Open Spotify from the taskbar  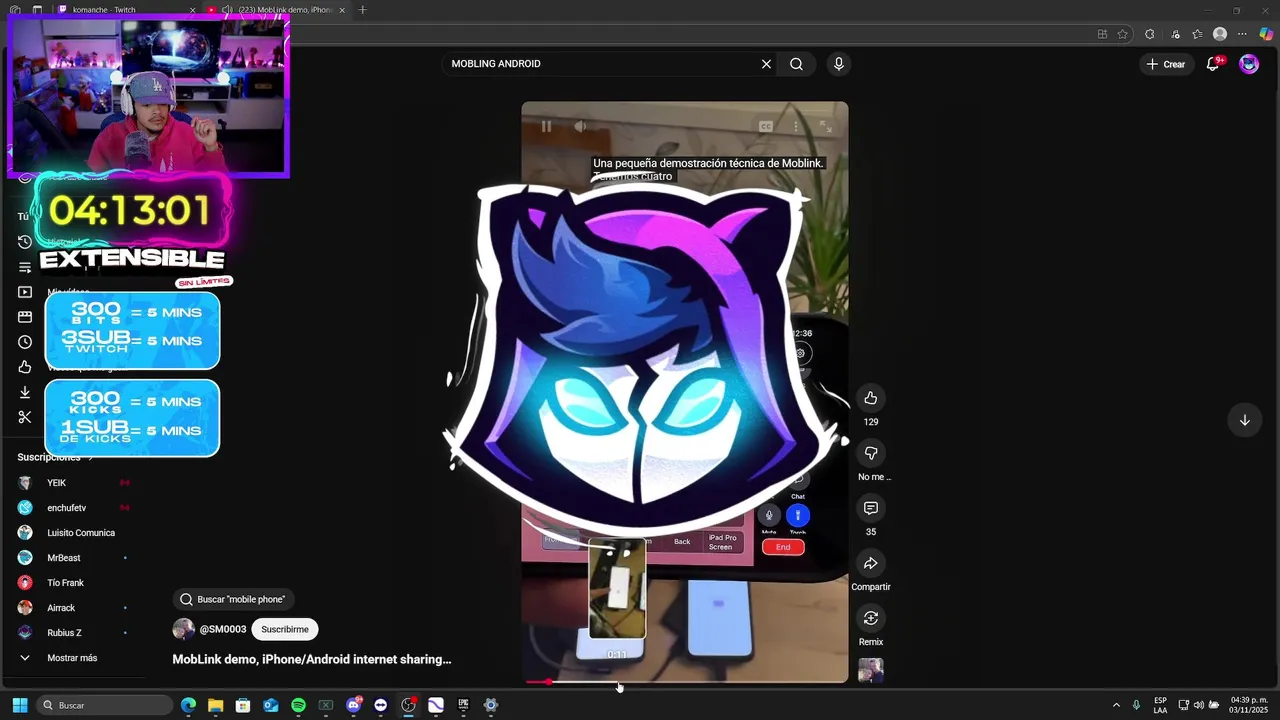point(298,705)
